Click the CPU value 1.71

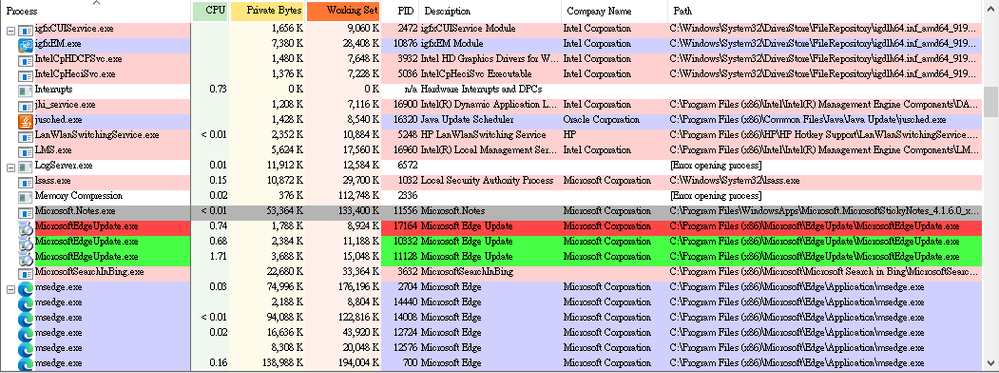[x=218, y=256]
